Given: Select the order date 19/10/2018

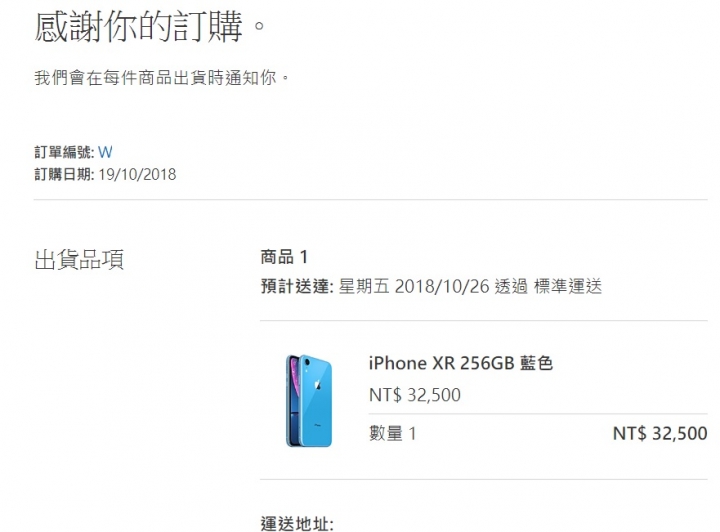Looking at the screenshot, I should point(137,174).
